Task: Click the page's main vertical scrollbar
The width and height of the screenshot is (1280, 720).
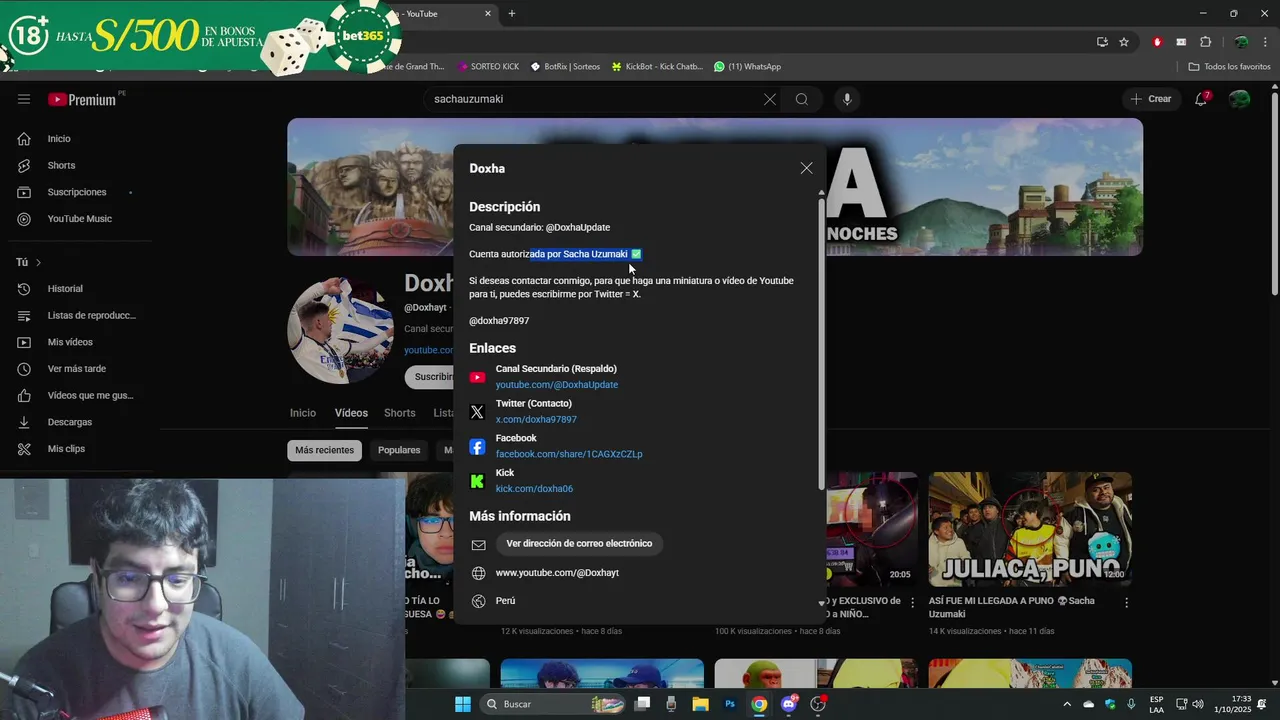Action: 1274,195
